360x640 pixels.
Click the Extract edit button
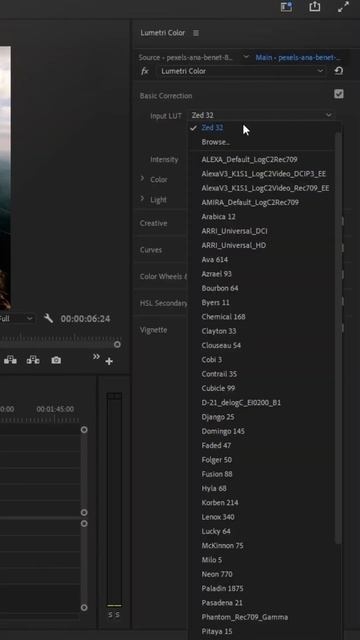(33, 360)
